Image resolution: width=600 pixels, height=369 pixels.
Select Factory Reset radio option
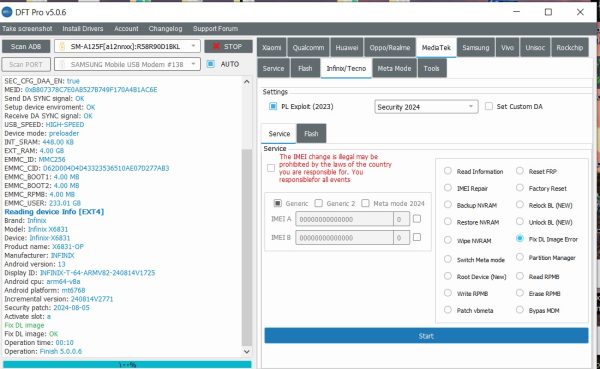tap(519, 188)
